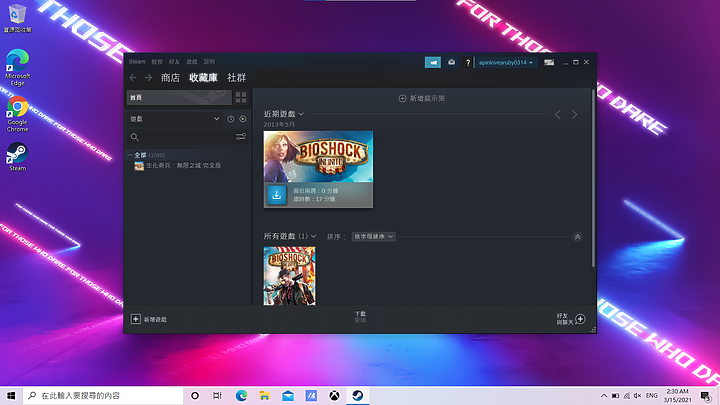Viewport: 720px width, 405px height.
Task: Switch to the 商店 tab
Action: tap(170, 78)
